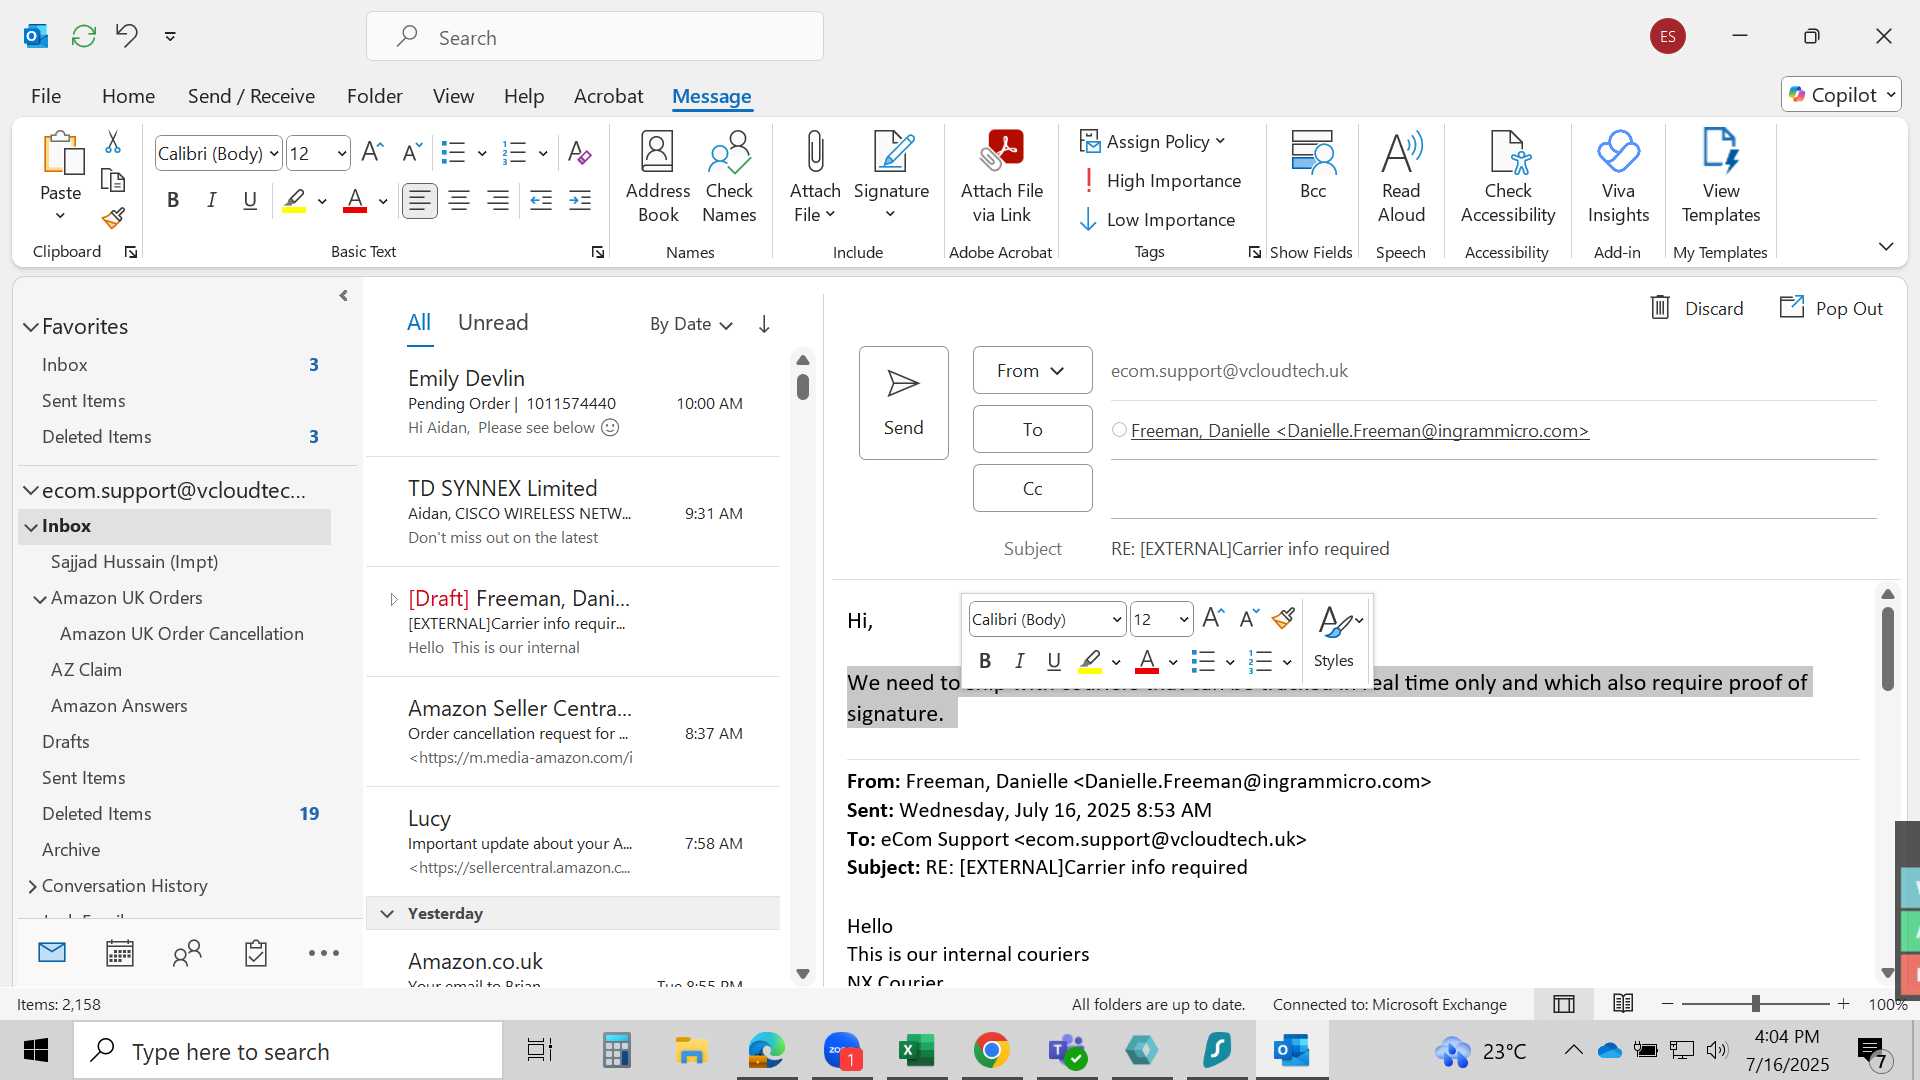
Task: Open the Copilot dropdown
Action: pyautogui.click(x=1841, y=95)
